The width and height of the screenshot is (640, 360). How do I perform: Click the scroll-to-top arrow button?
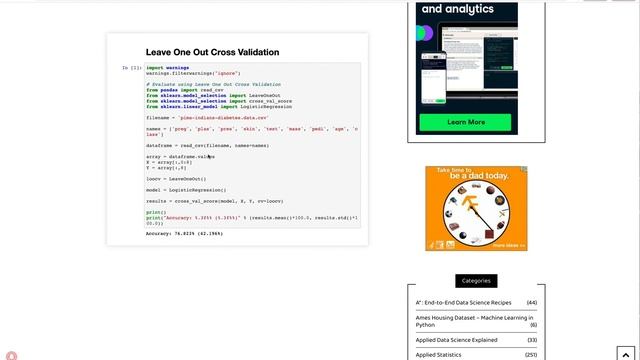point(626,354)
